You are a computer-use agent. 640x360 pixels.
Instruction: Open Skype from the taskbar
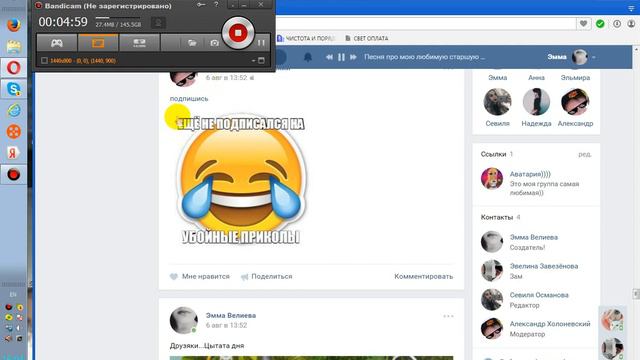coord(13,89)
